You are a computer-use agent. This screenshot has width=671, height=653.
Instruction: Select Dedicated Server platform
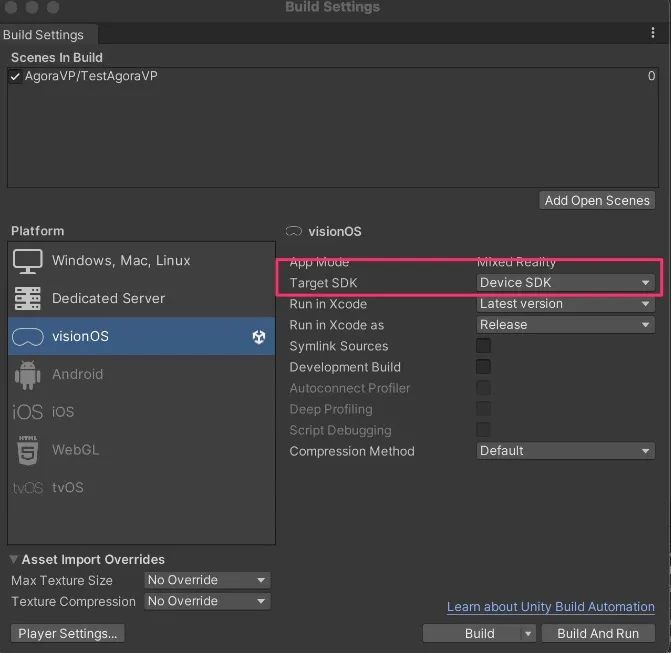click(141, 299)
